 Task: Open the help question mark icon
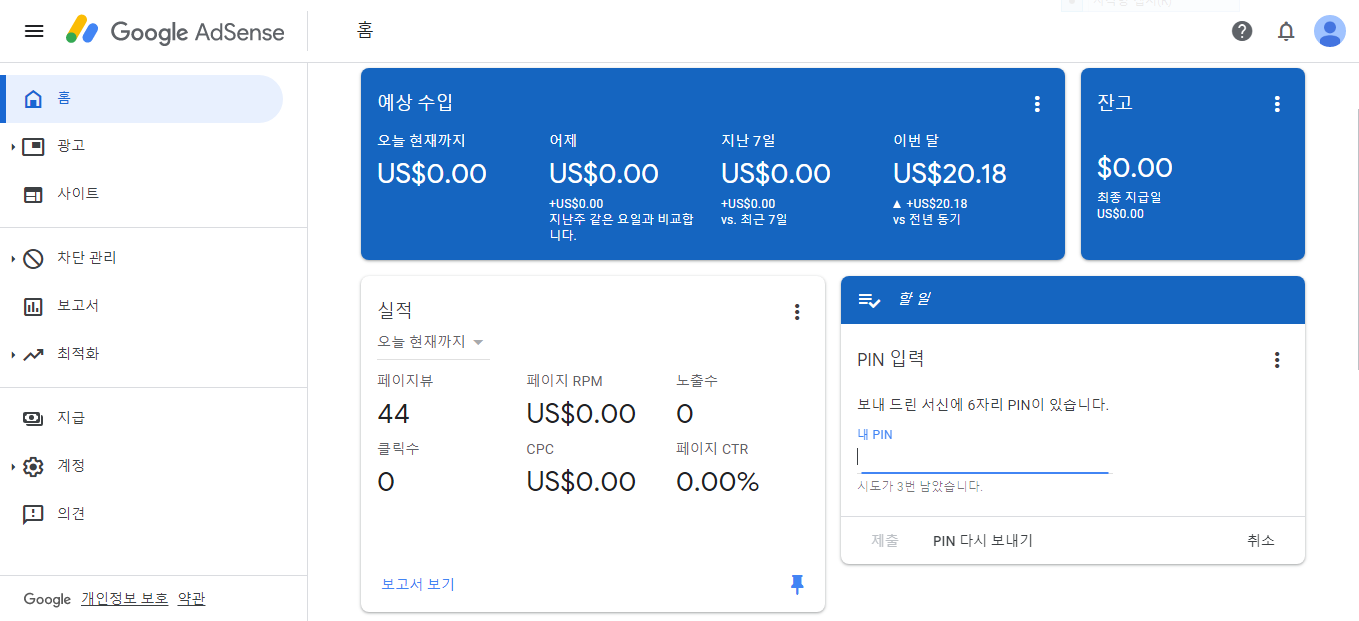(1242, 31)
